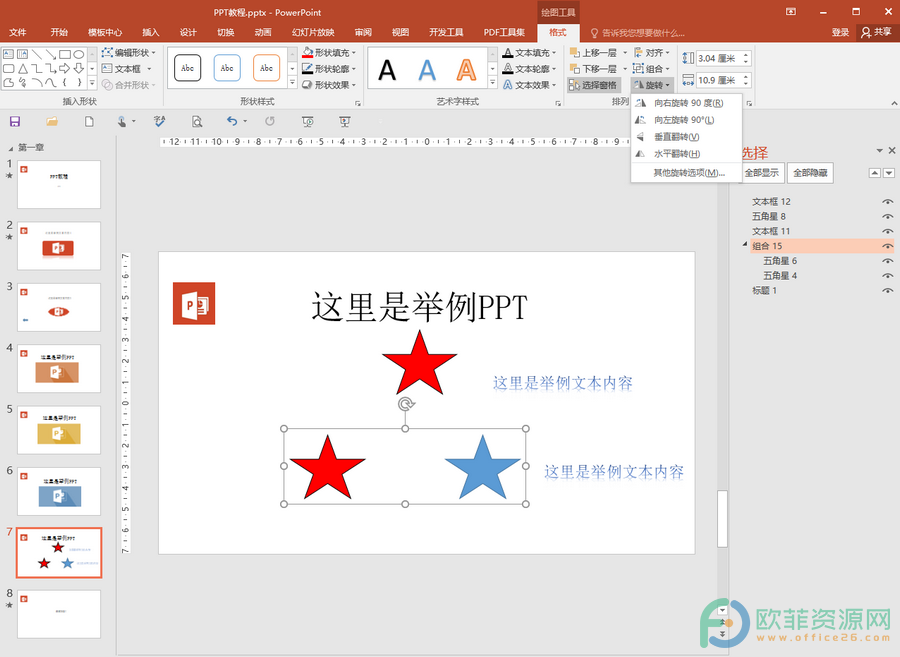Open 其他旋转选项 more rotation options

tap(686, 173)
